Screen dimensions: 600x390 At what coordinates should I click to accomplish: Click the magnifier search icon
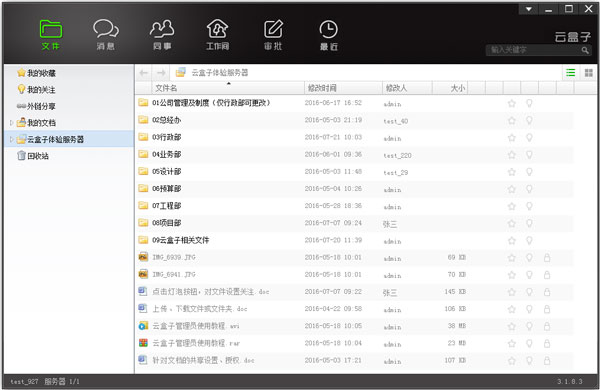585,50
